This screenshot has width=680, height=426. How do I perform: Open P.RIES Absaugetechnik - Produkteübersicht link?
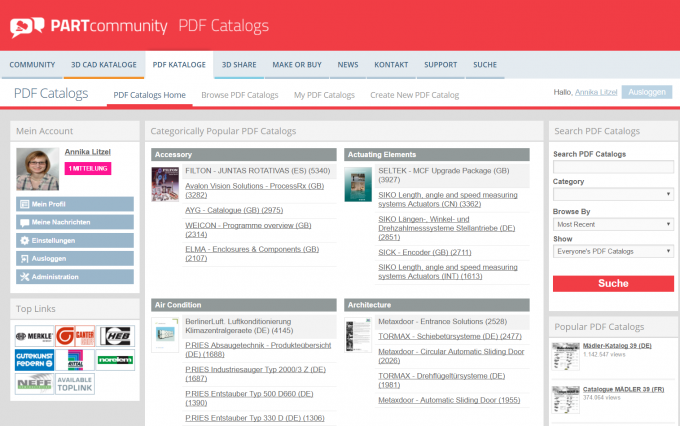258,350
